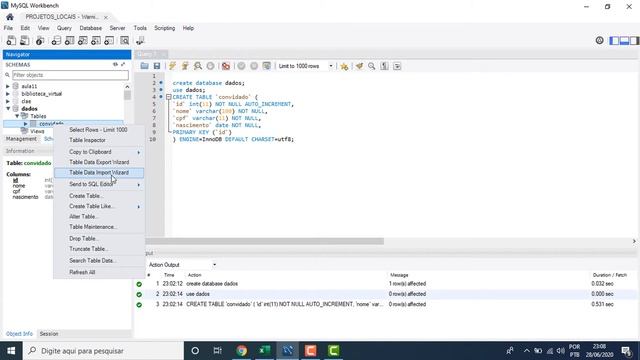Click the schema tree vertical scrollbar
640x360 pixels.
tap(127, 95)
